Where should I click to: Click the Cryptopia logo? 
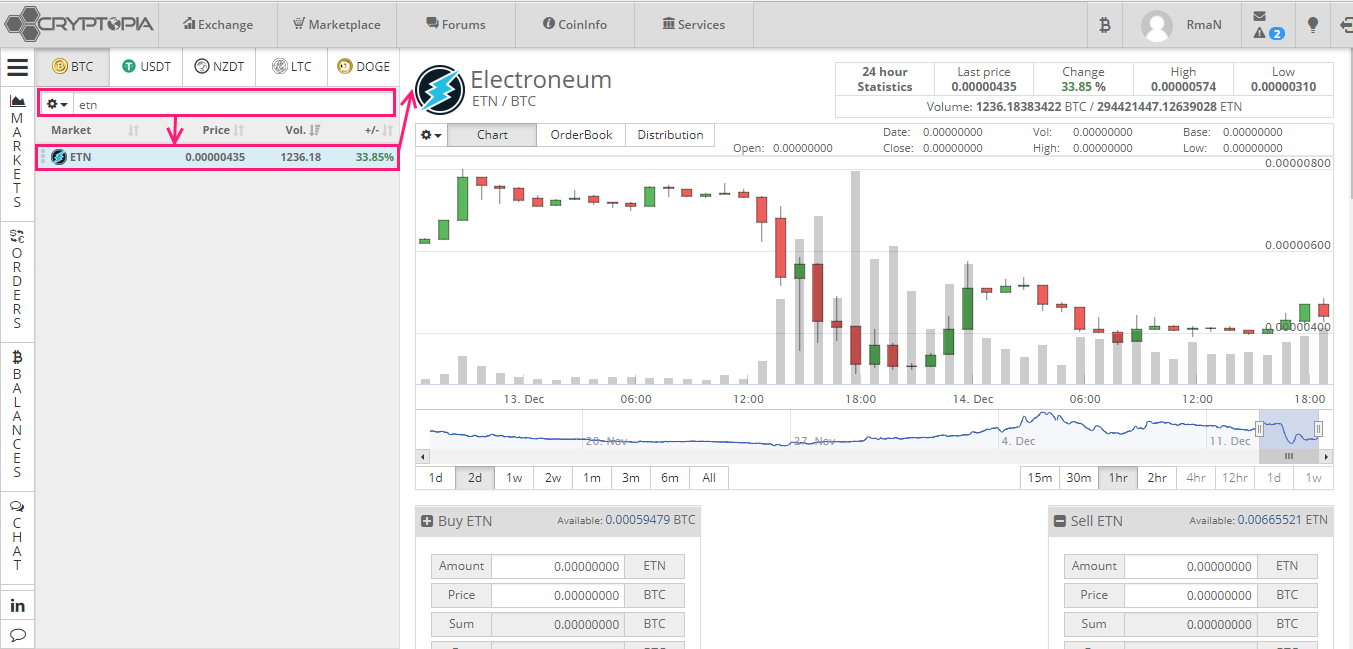point(77,22)
